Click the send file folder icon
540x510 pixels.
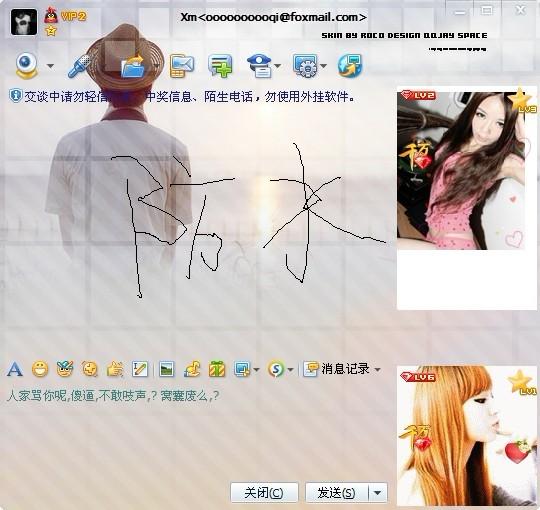[133, 66]
